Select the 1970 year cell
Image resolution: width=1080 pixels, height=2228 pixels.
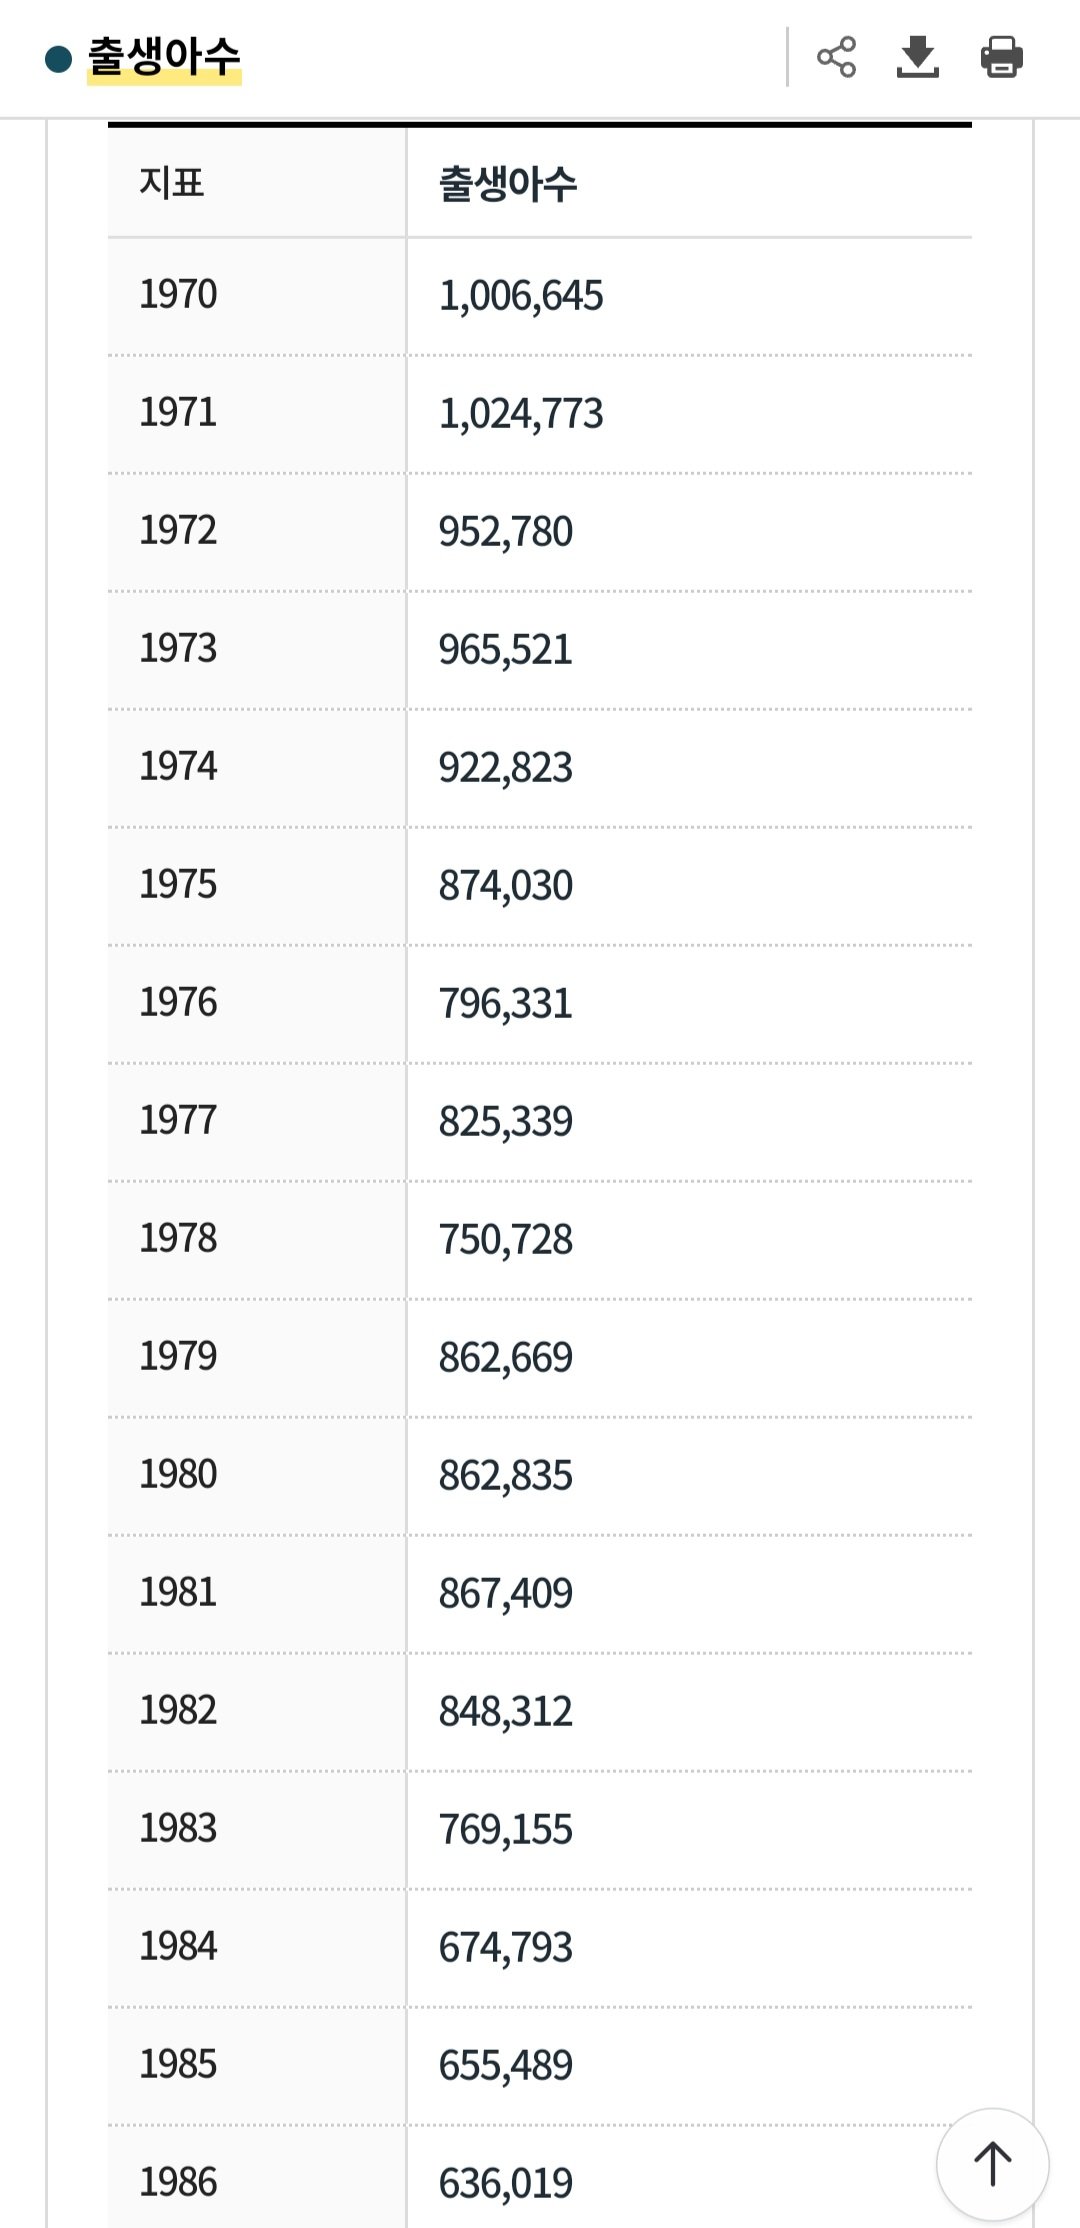click(178, 295)
